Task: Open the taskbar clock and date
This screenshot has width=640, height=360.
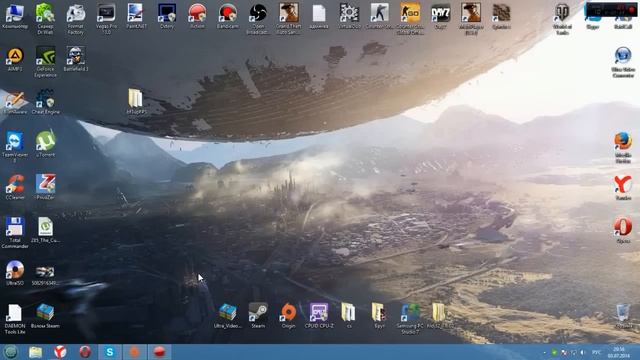Action: (619, 352)
